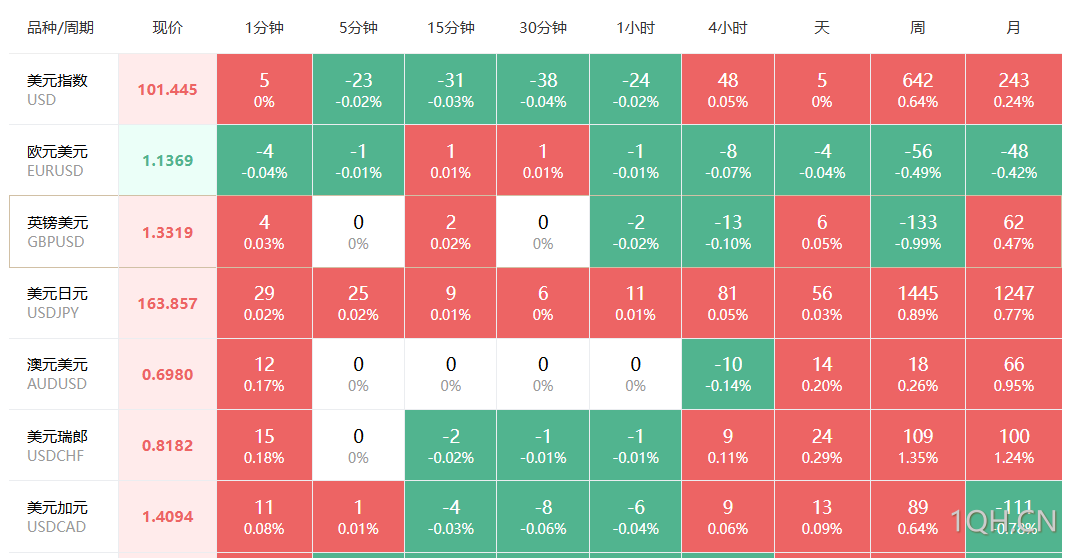The width and height of the screenshot is (1074, 558).
Task: Click the 英镑美元 GBPUSD row label
Action: pyautogui.click(x=58, y=232)
